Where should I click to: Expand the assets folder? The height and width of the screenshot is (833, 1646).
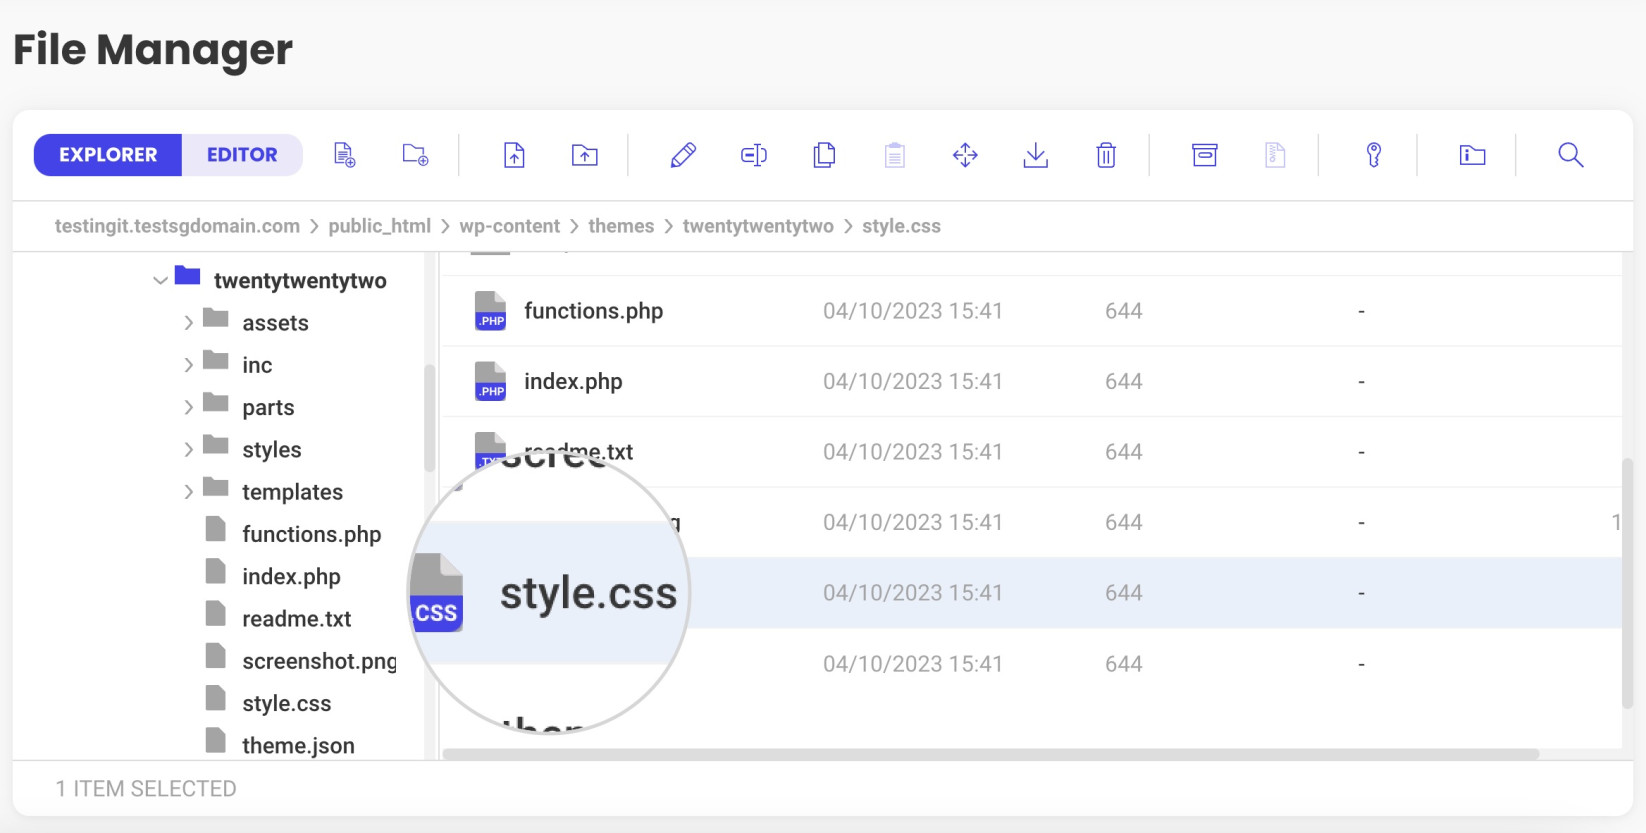188,323
